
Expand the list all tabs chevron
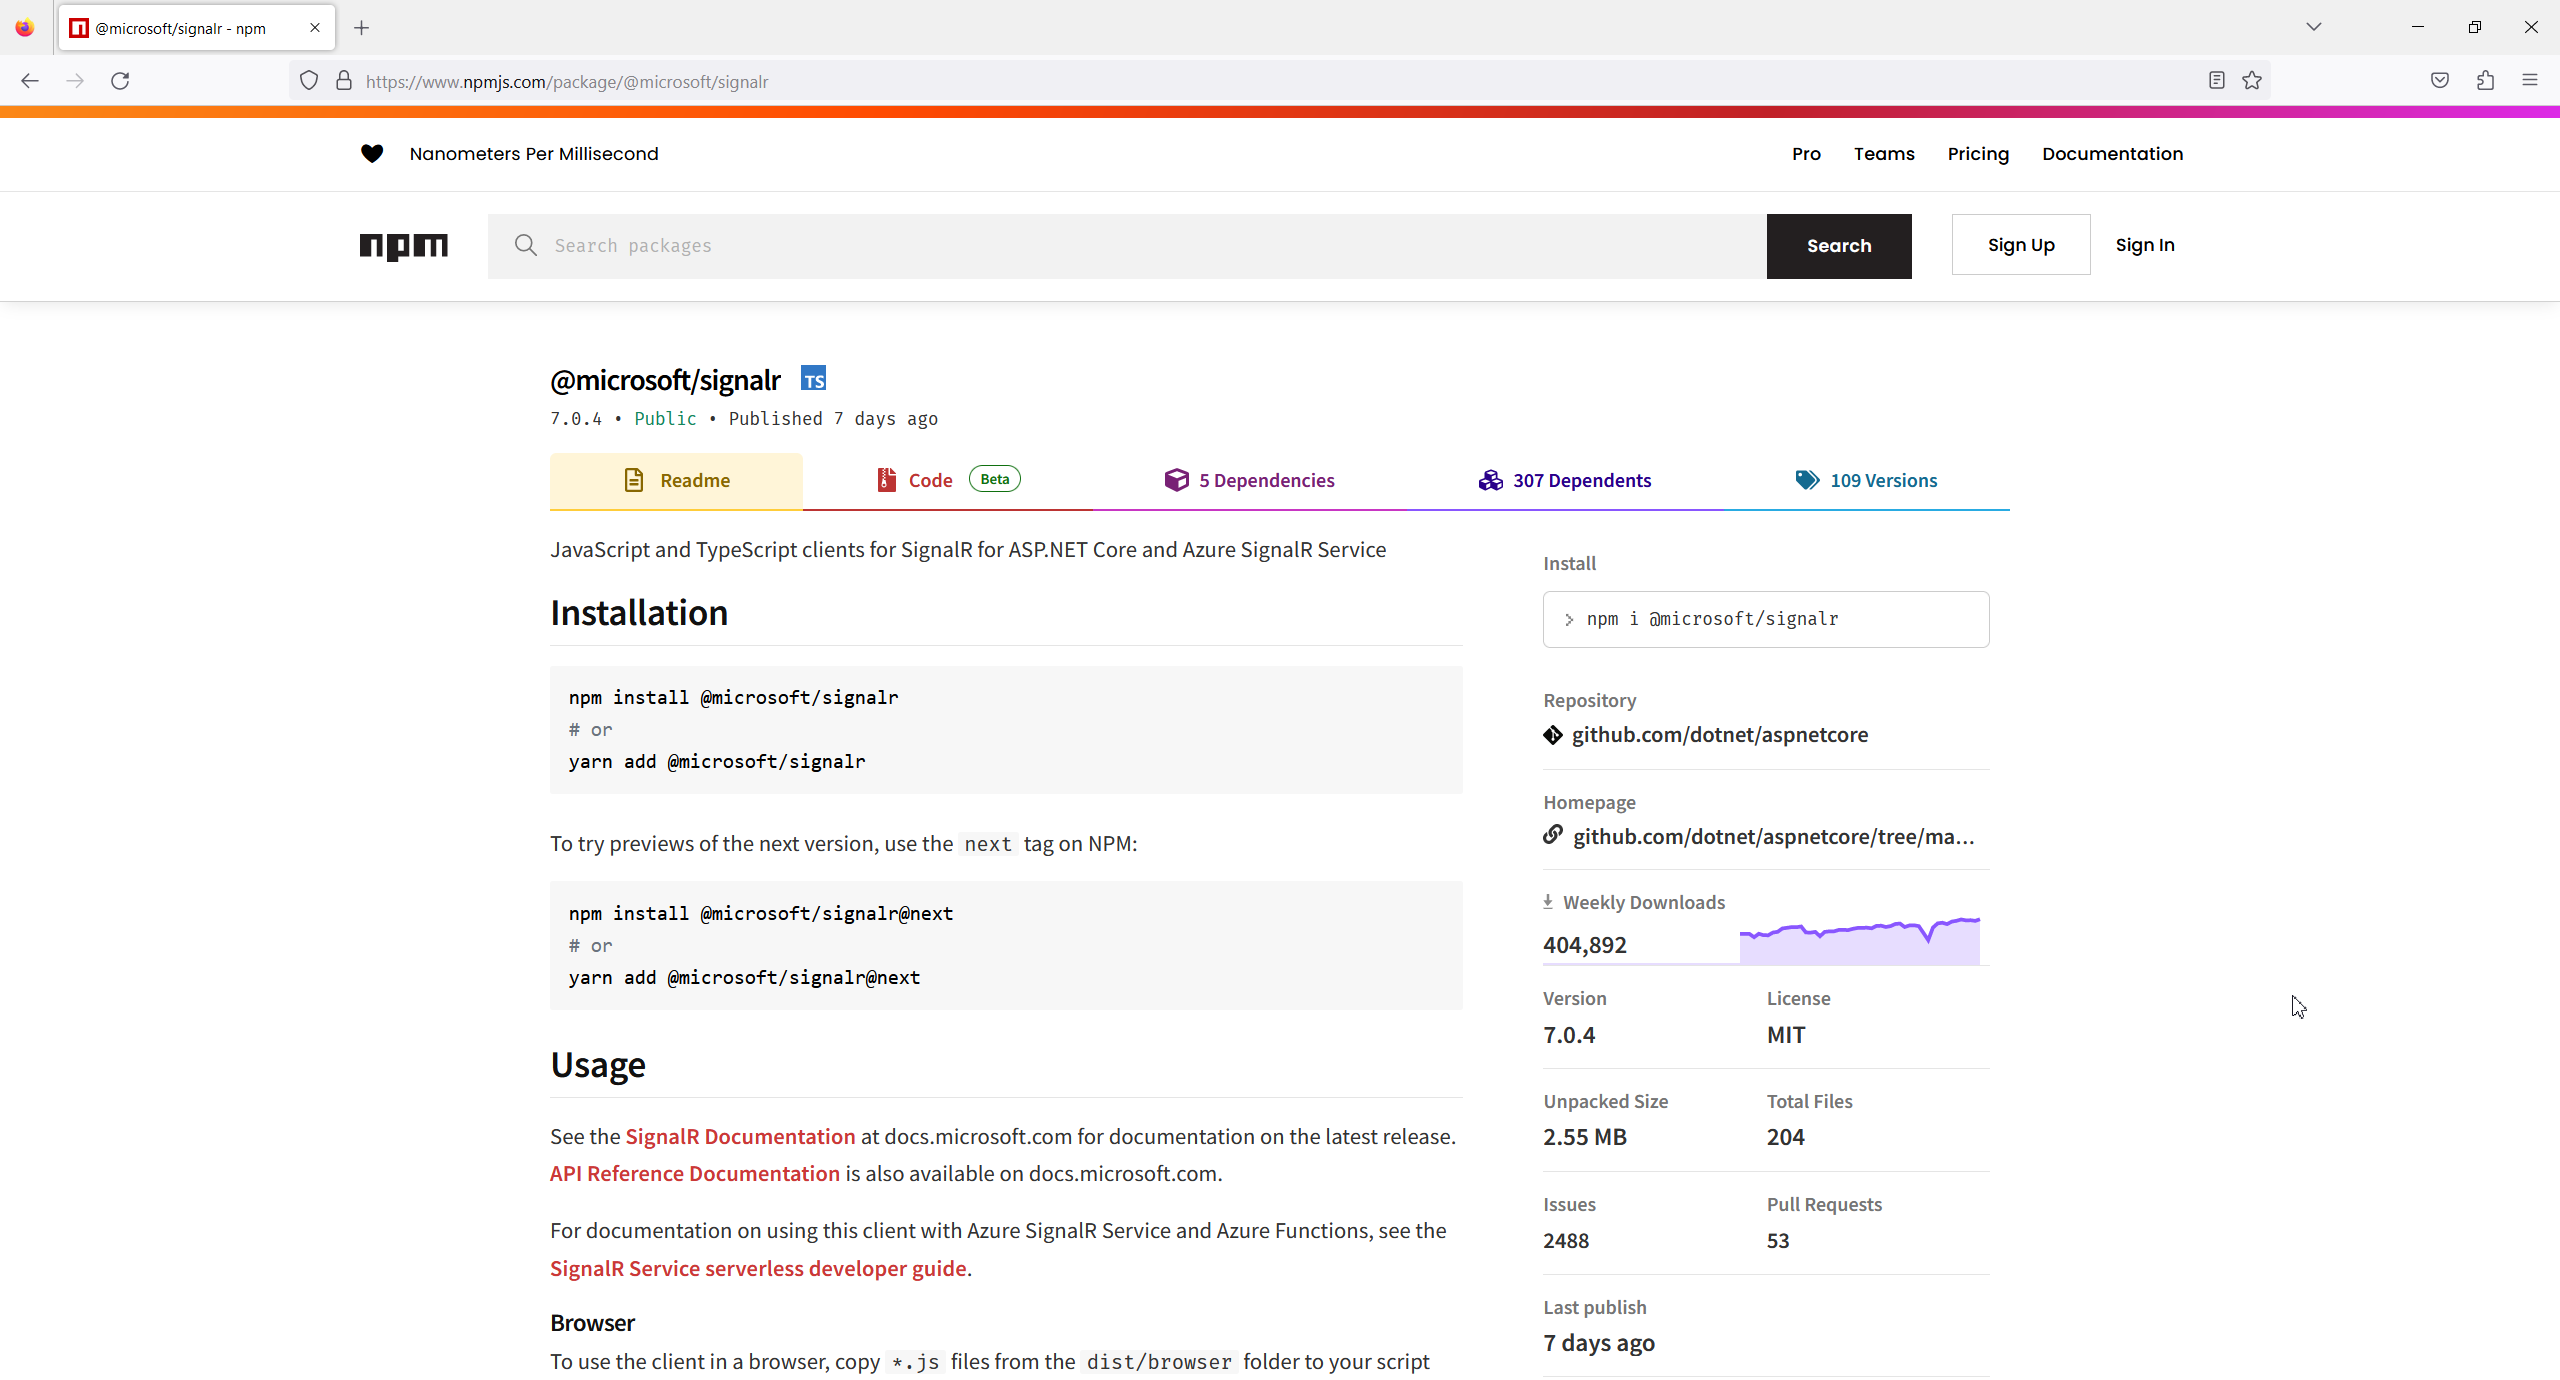(2313, 27)
